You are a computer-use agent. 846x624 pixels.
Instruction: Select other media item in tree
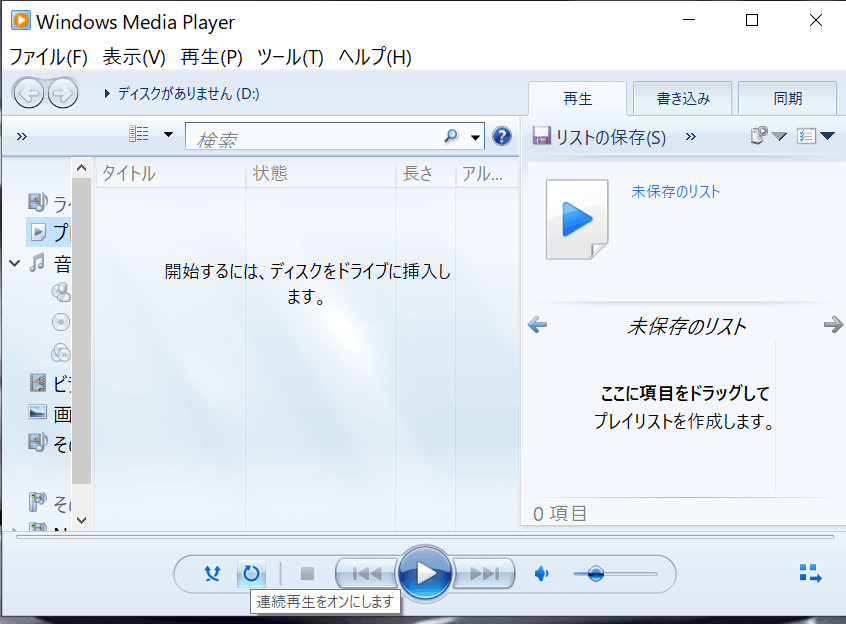click(49, 443)
